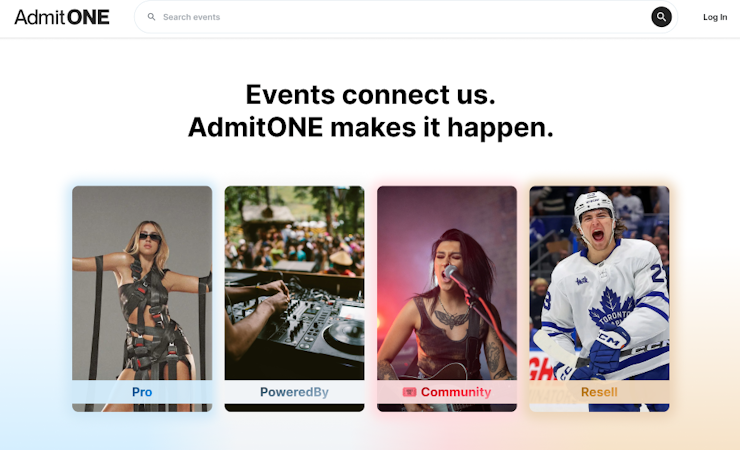740x450 pixels.
Task: Click the gray magnifier icon inside search field
Action: point(151,17)
